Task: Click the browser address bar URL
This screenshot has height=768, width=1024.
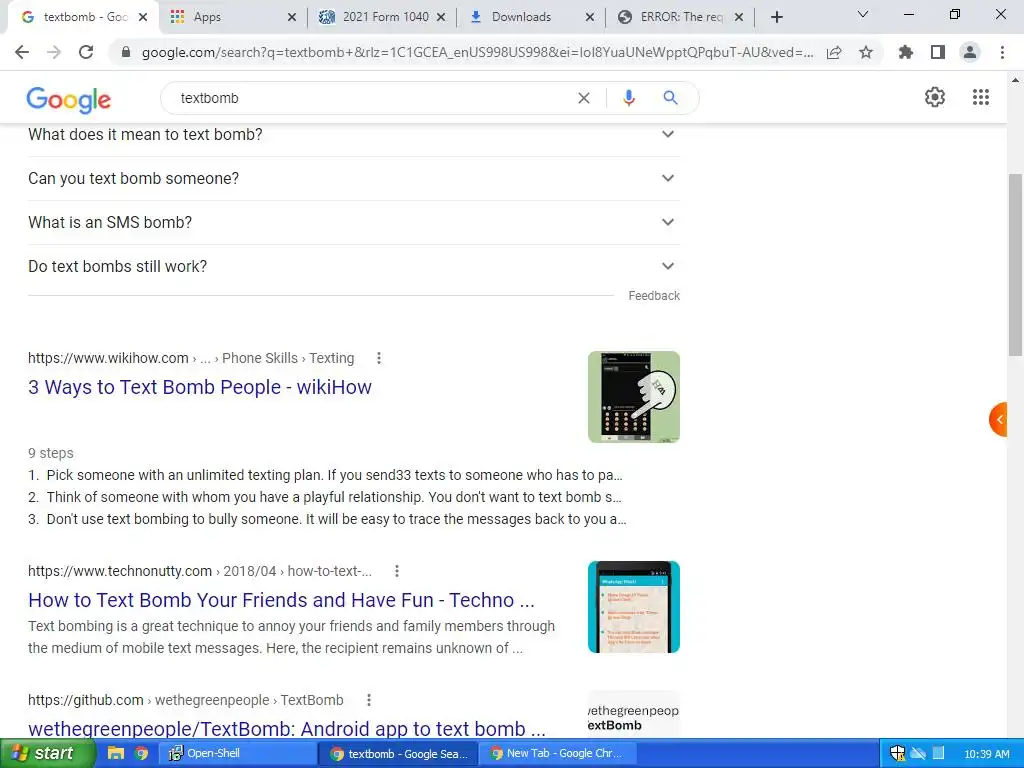Action: click(x=477, y=52)
